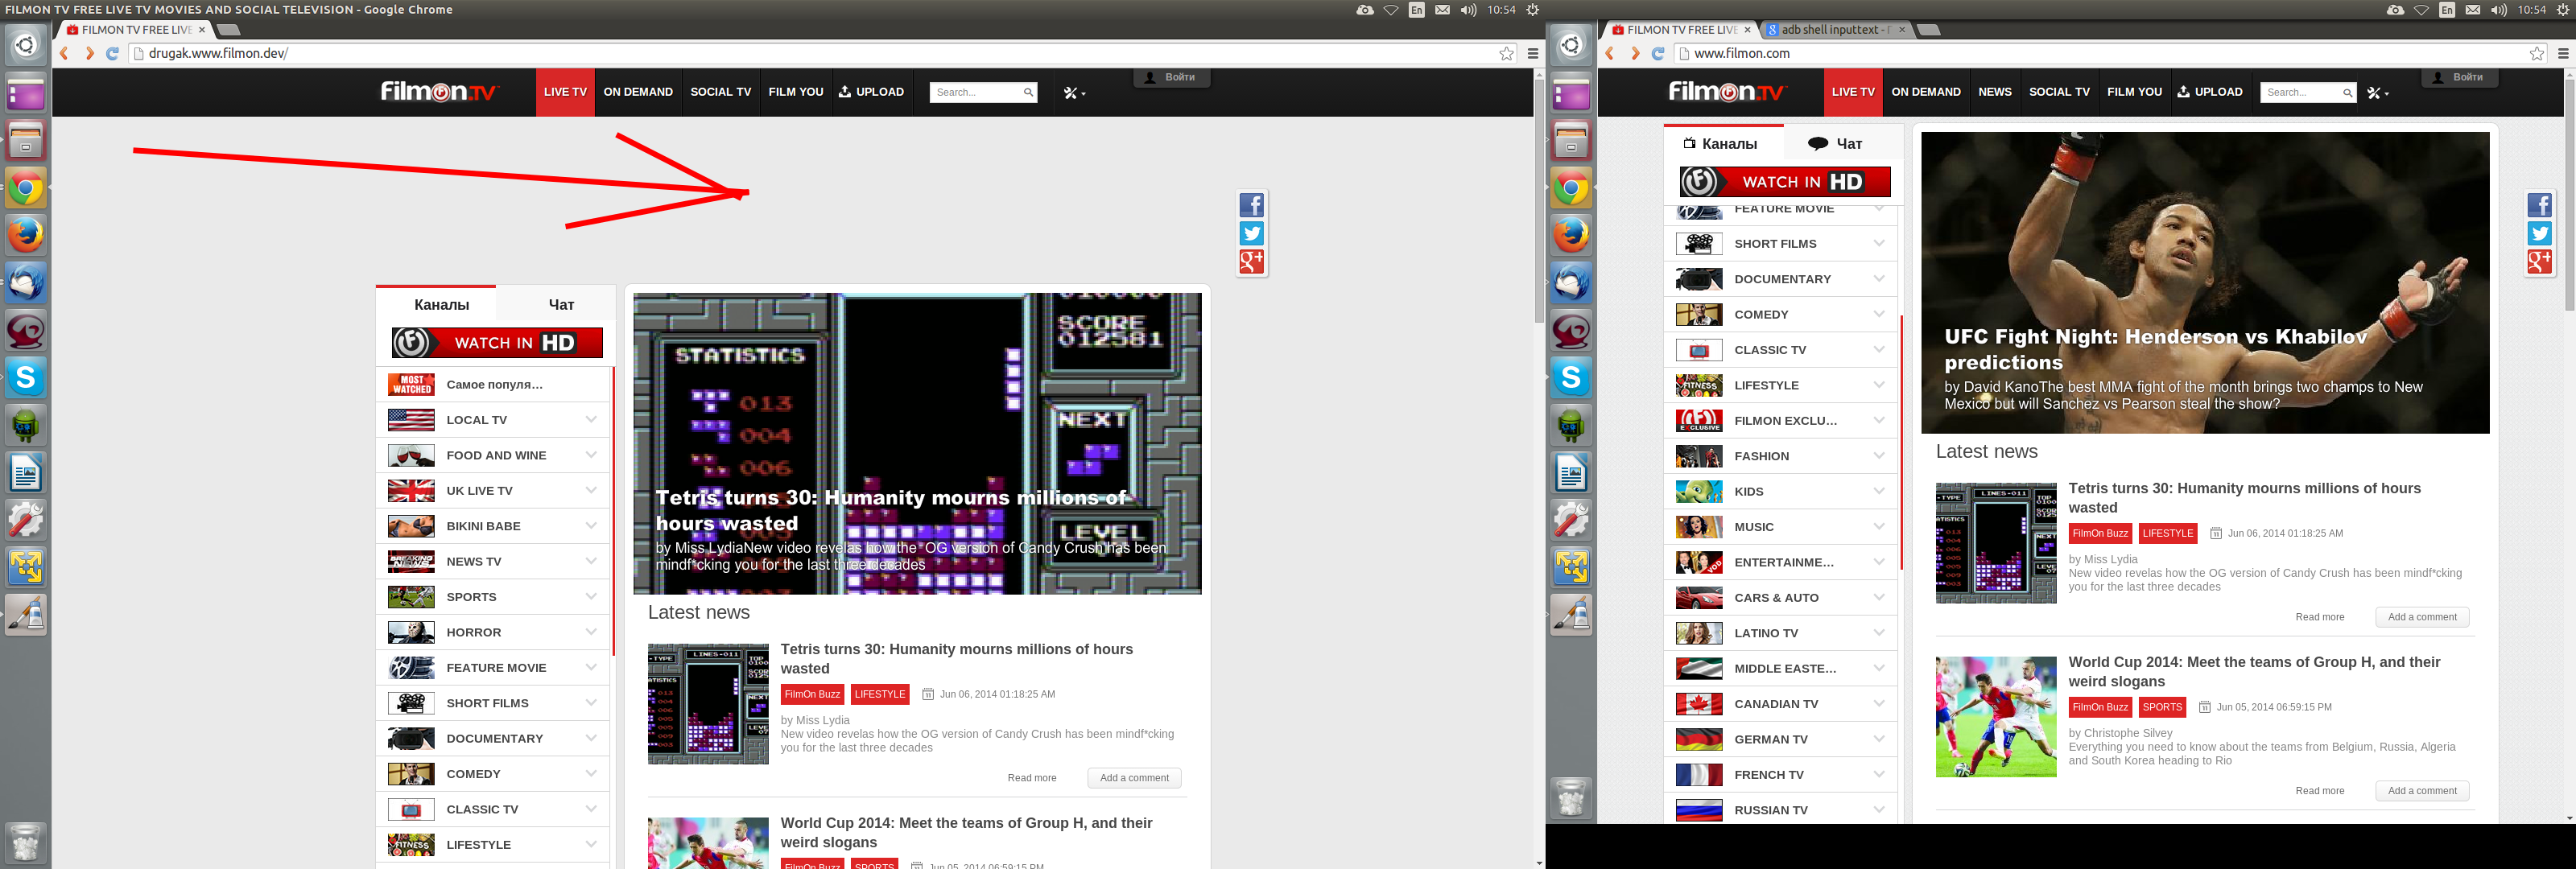Click the Twitter share icon in right window

pos(2539,233)
